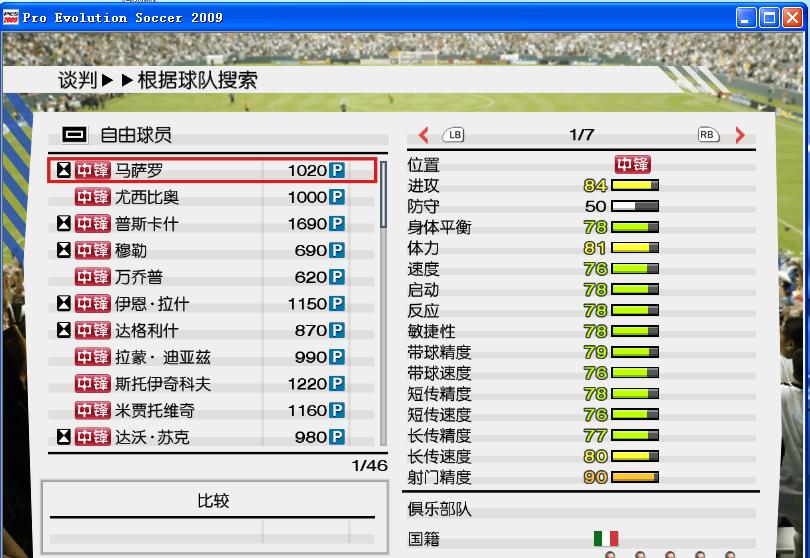Select player 拉蒙·迪亚兹 in the list
The height and width of the screenshot is (558, 810).
point(212,357)
